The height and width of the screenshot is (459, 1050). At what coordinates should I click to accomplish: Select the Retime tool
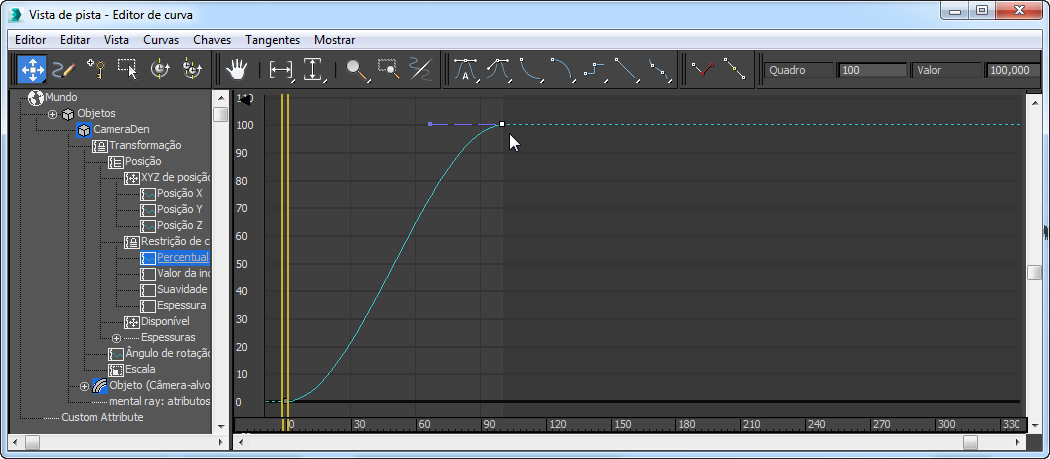[x=160, y=69]
